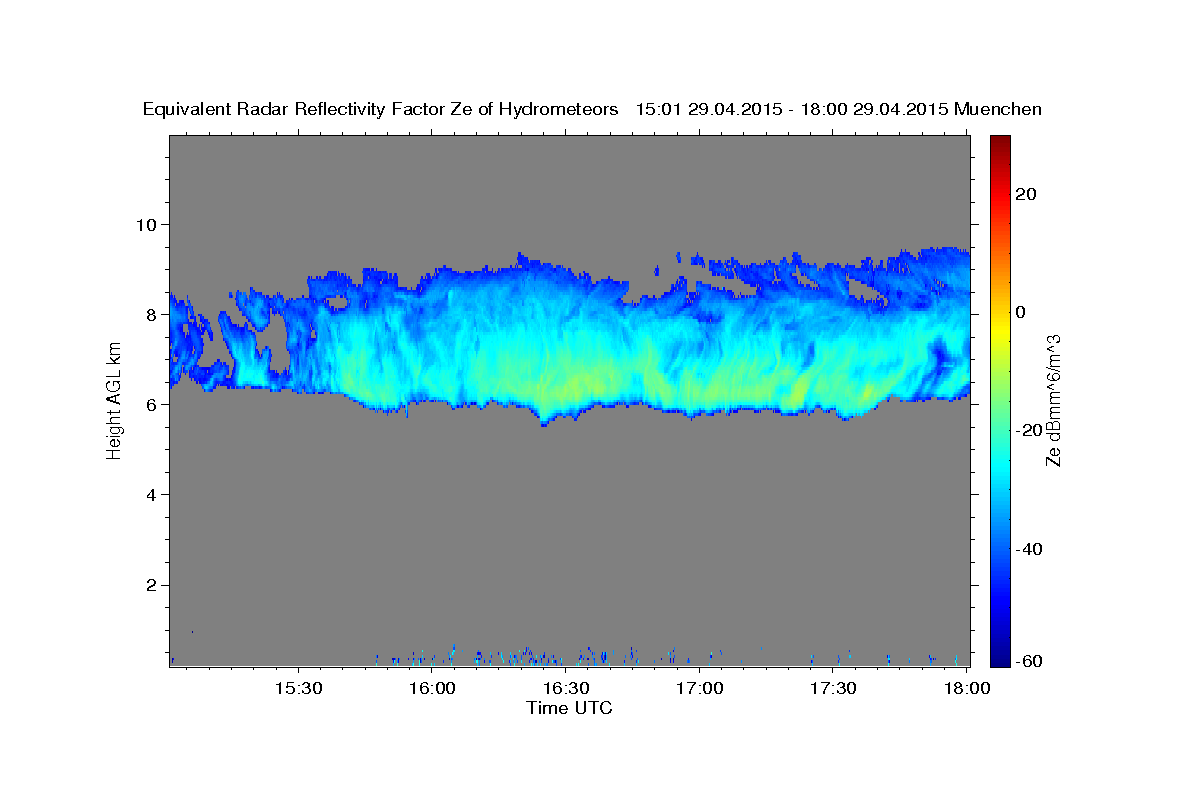
Task: Click the "17:30" time tick label
Action: [x=833, y=689]
